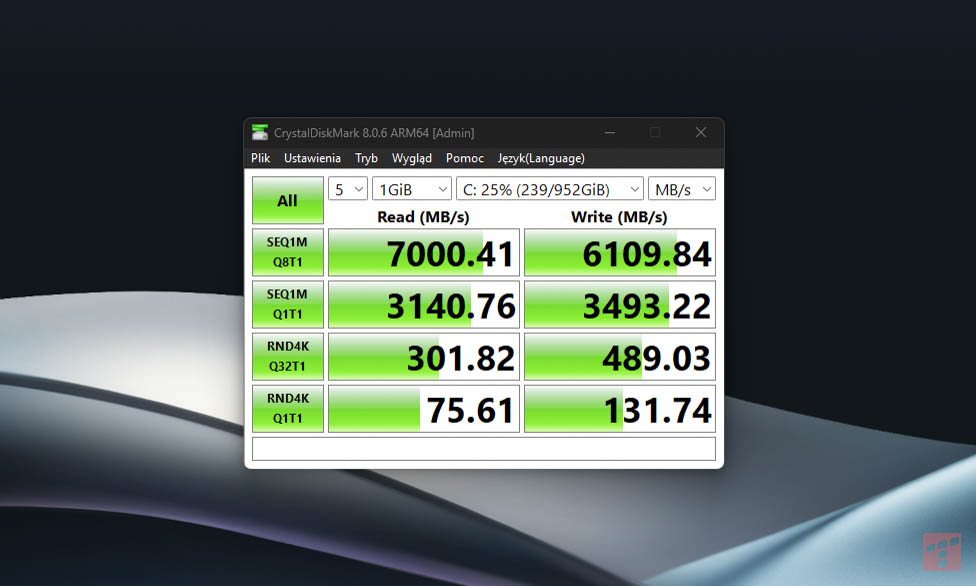Expand the test count dropdown showing 5
Image resolution: width=976 pixels, height=586 pixels.
click(x=348, y=189)
